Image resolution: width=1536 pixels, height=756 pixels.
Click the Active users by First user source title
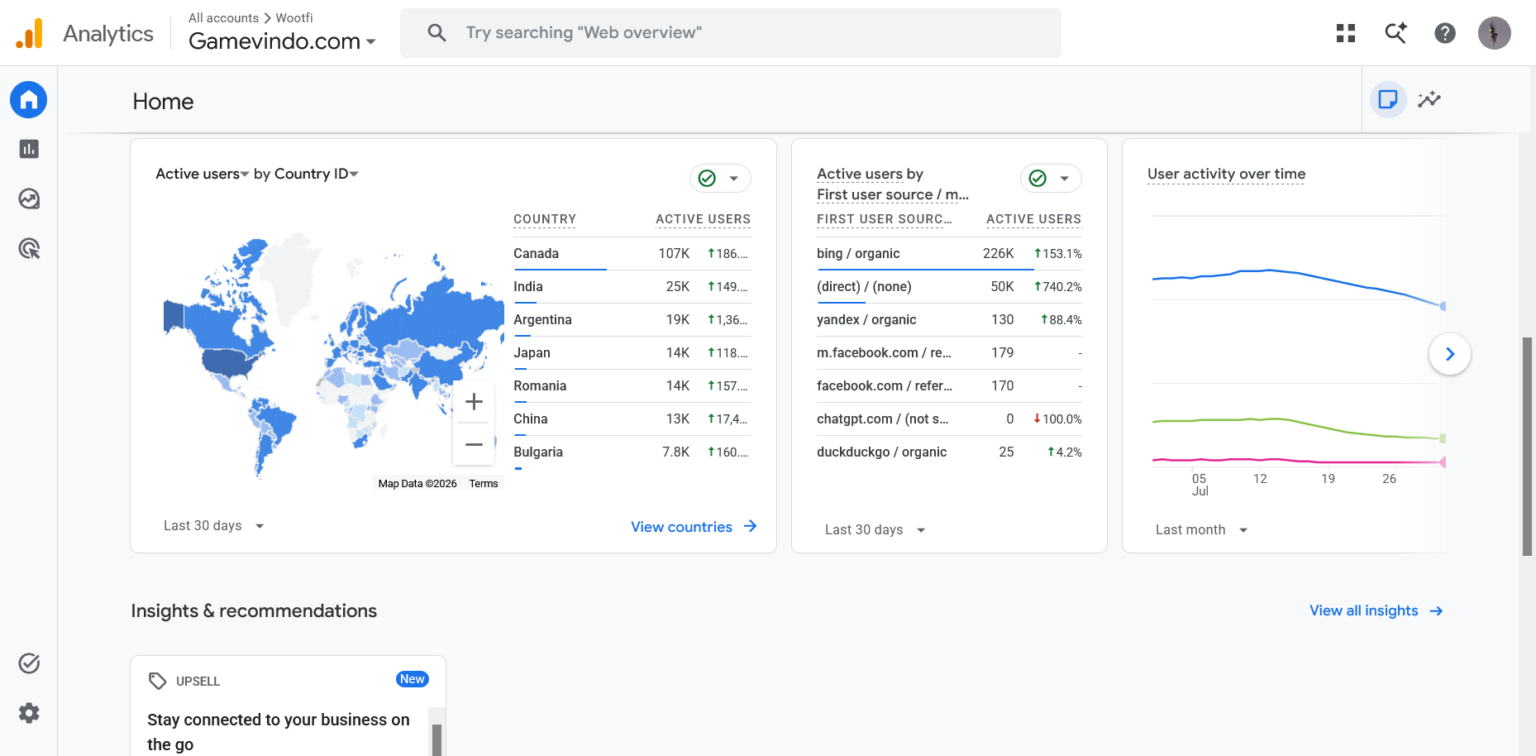point(893,184)
